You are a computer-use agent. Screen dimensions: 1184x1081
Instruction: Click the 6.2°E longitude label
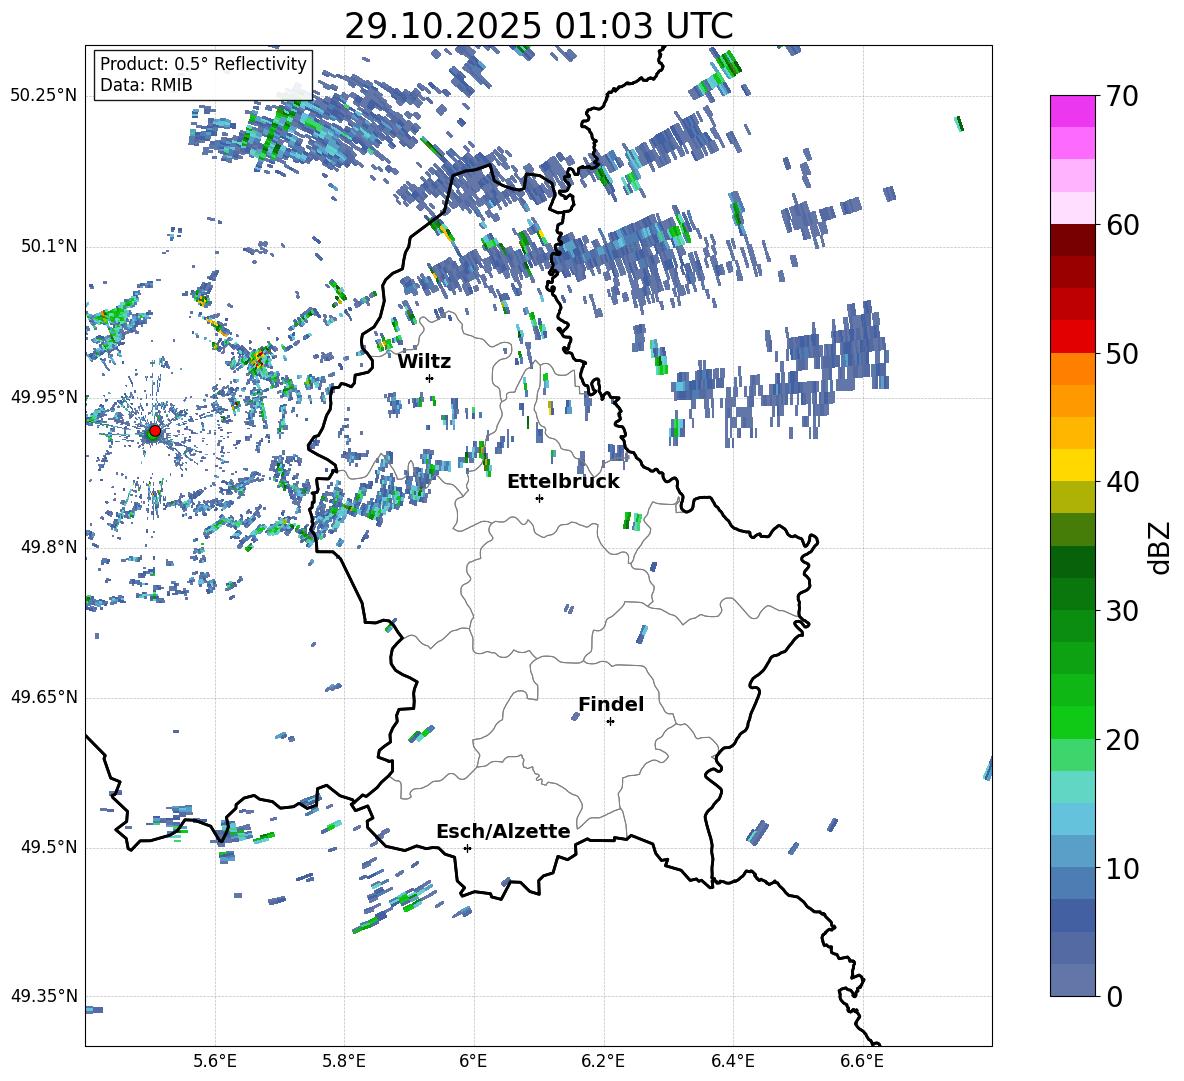coord(603,1061)
